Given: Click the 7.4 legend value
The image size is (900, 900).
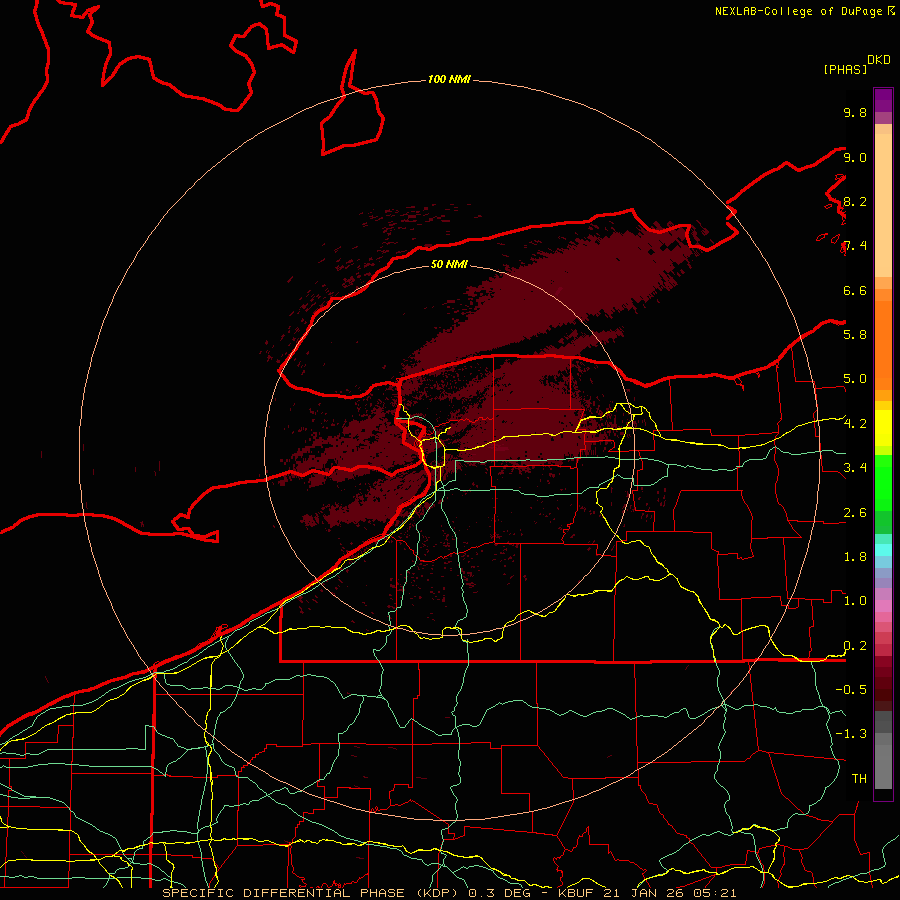Looking at the screenshot, I should pos(855,246).
